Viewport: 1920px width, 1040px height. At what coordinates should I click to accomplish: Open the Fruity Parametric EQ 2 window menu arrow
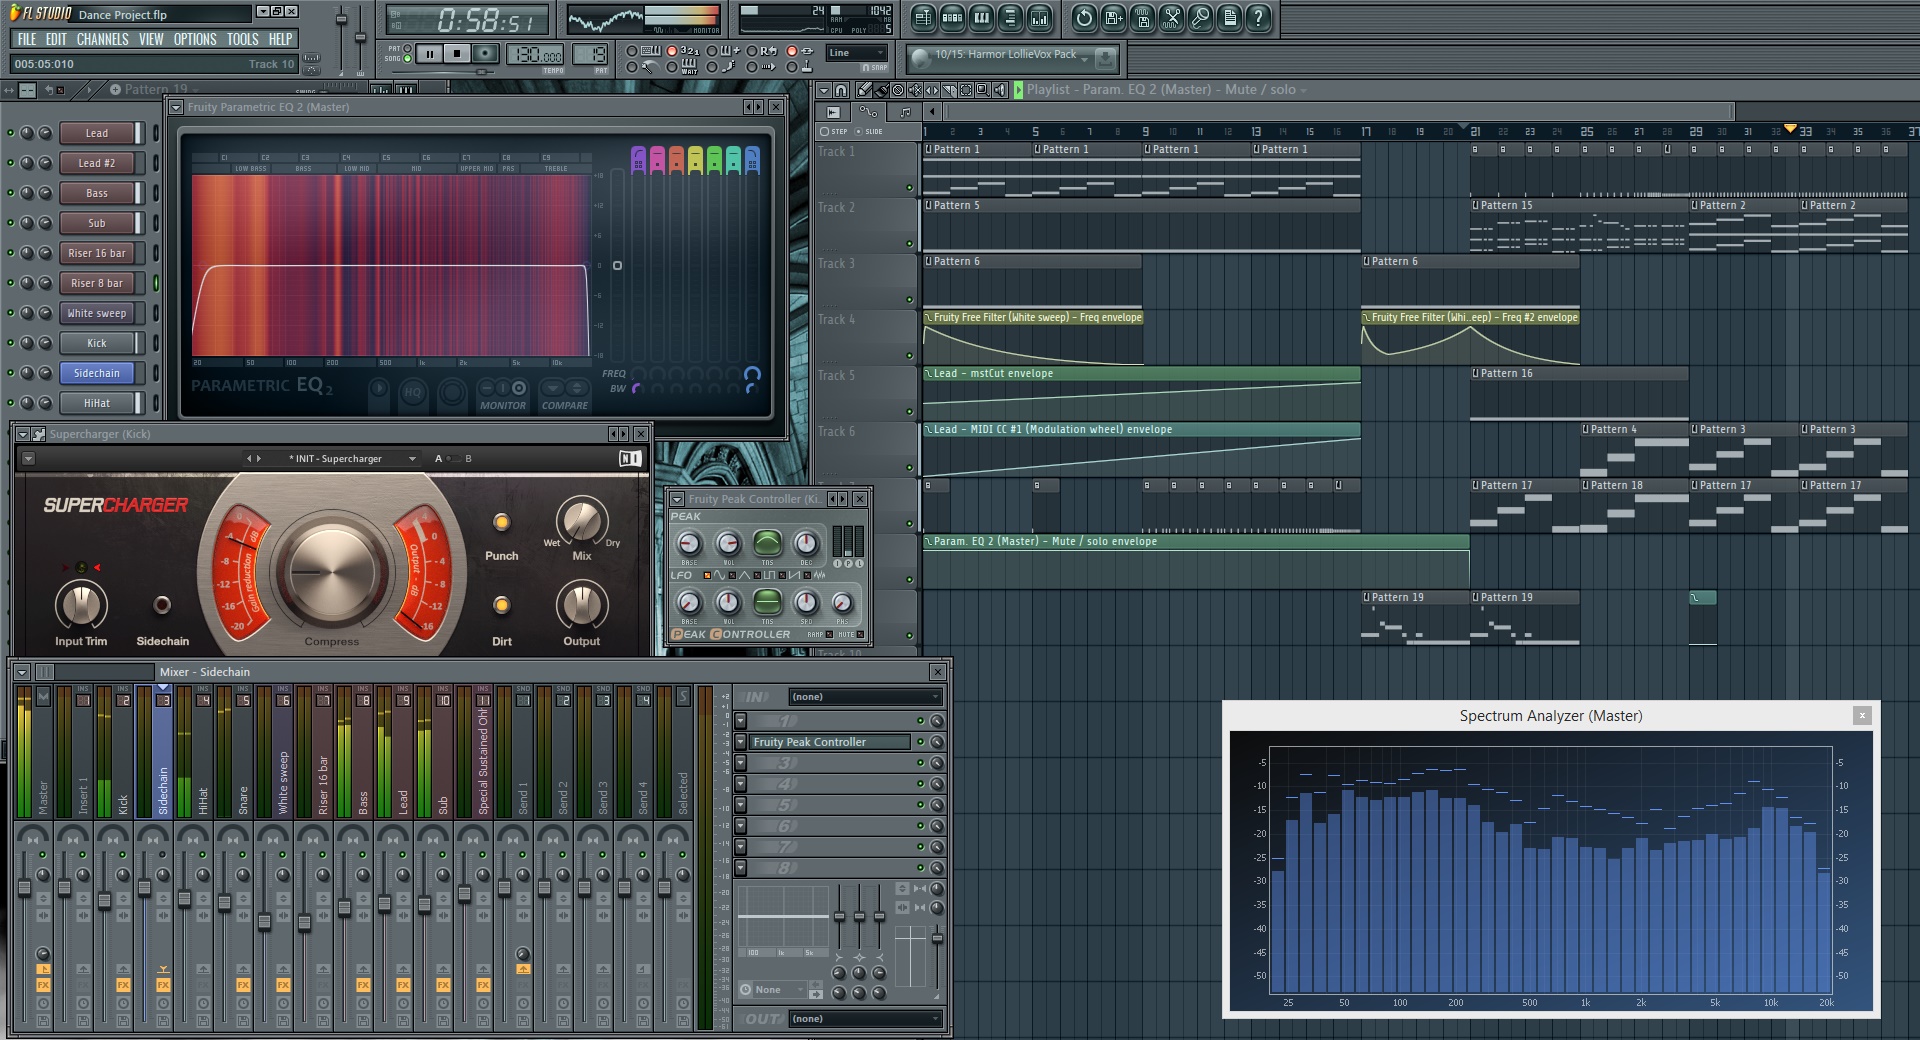point(176,107)
